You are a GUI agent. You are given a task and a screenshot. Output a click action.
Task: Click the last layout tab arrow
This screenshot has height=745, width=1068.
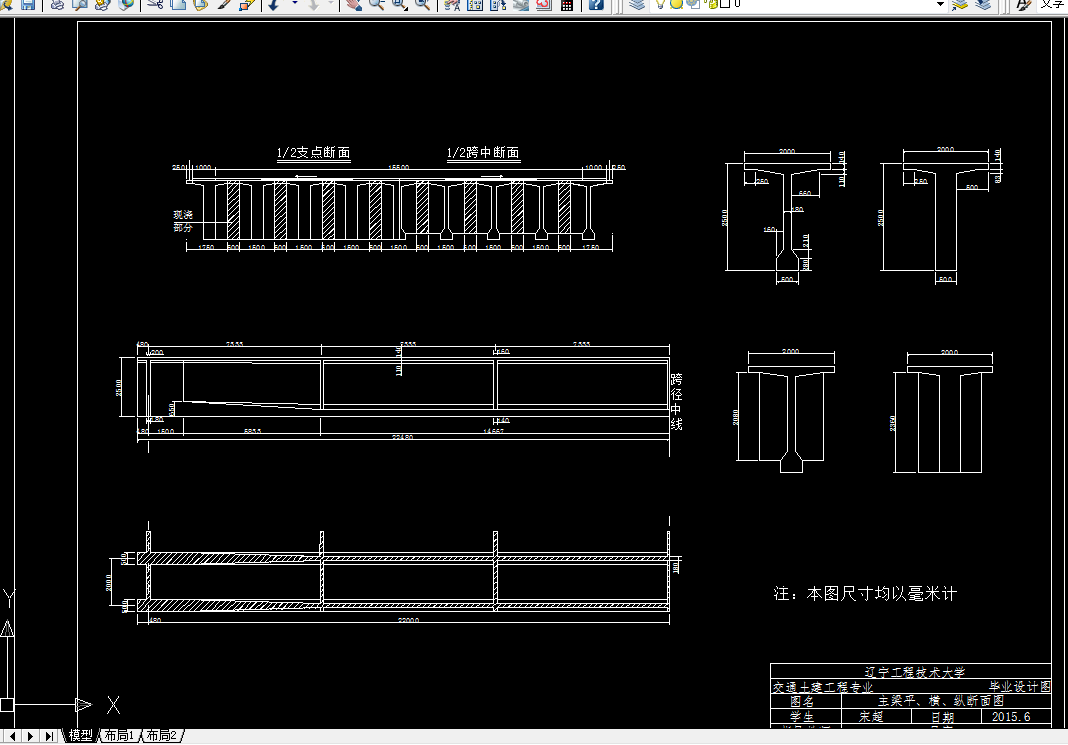pyautogui.click(x=49, y=736)
